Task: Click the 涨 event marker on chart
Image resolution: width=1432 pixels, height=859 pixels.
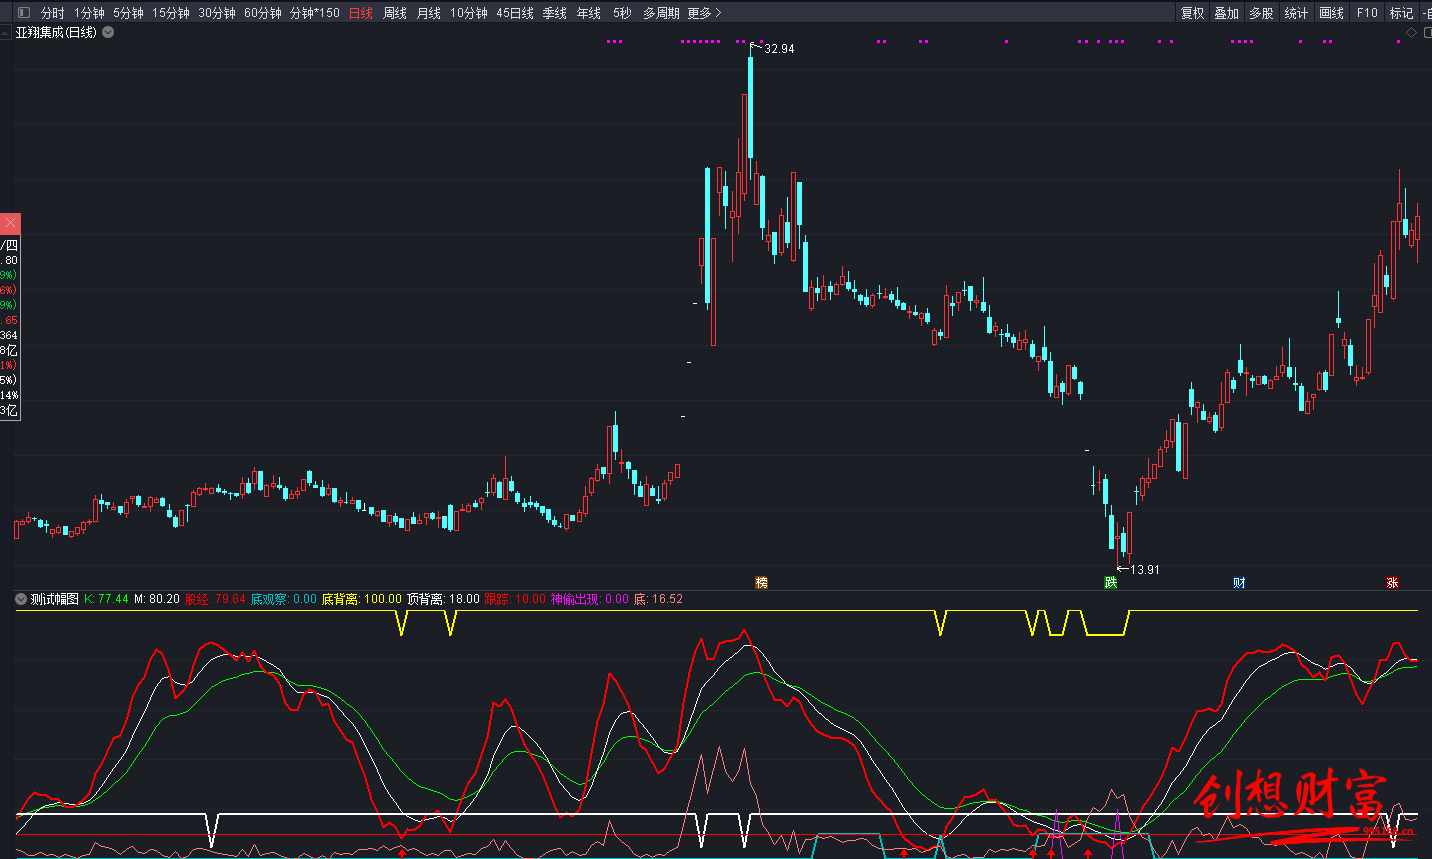Action: (x=1392, y=583)
